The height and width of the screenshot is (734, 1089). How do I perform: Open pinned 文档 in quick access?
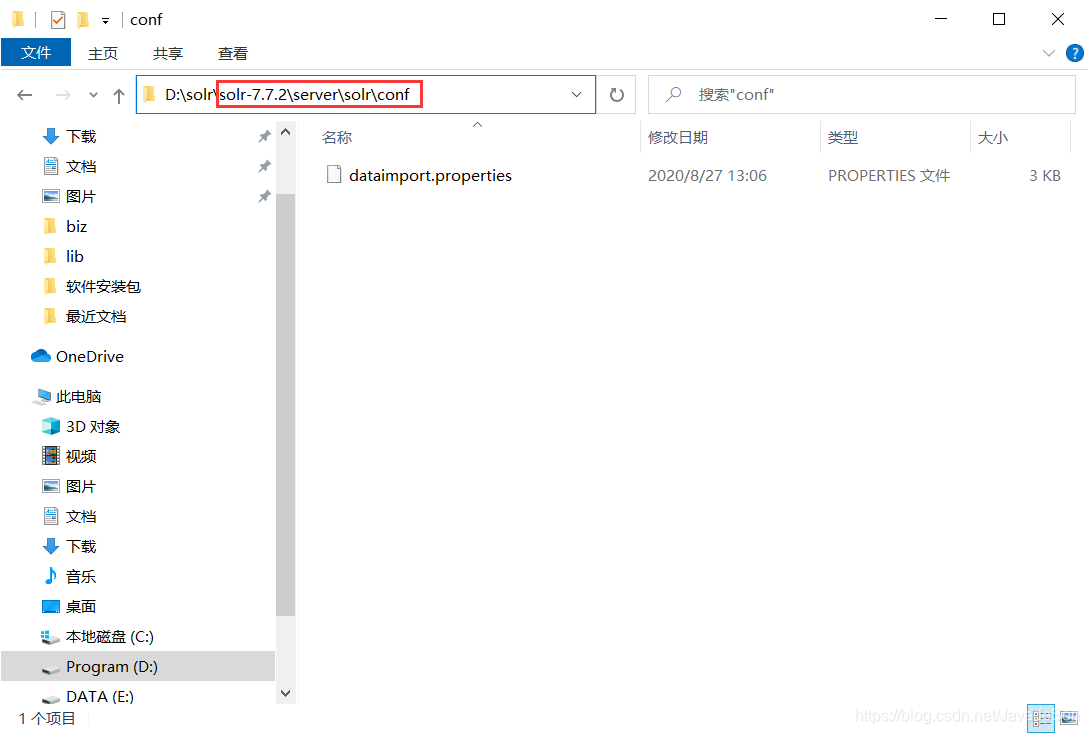(81, 167)
